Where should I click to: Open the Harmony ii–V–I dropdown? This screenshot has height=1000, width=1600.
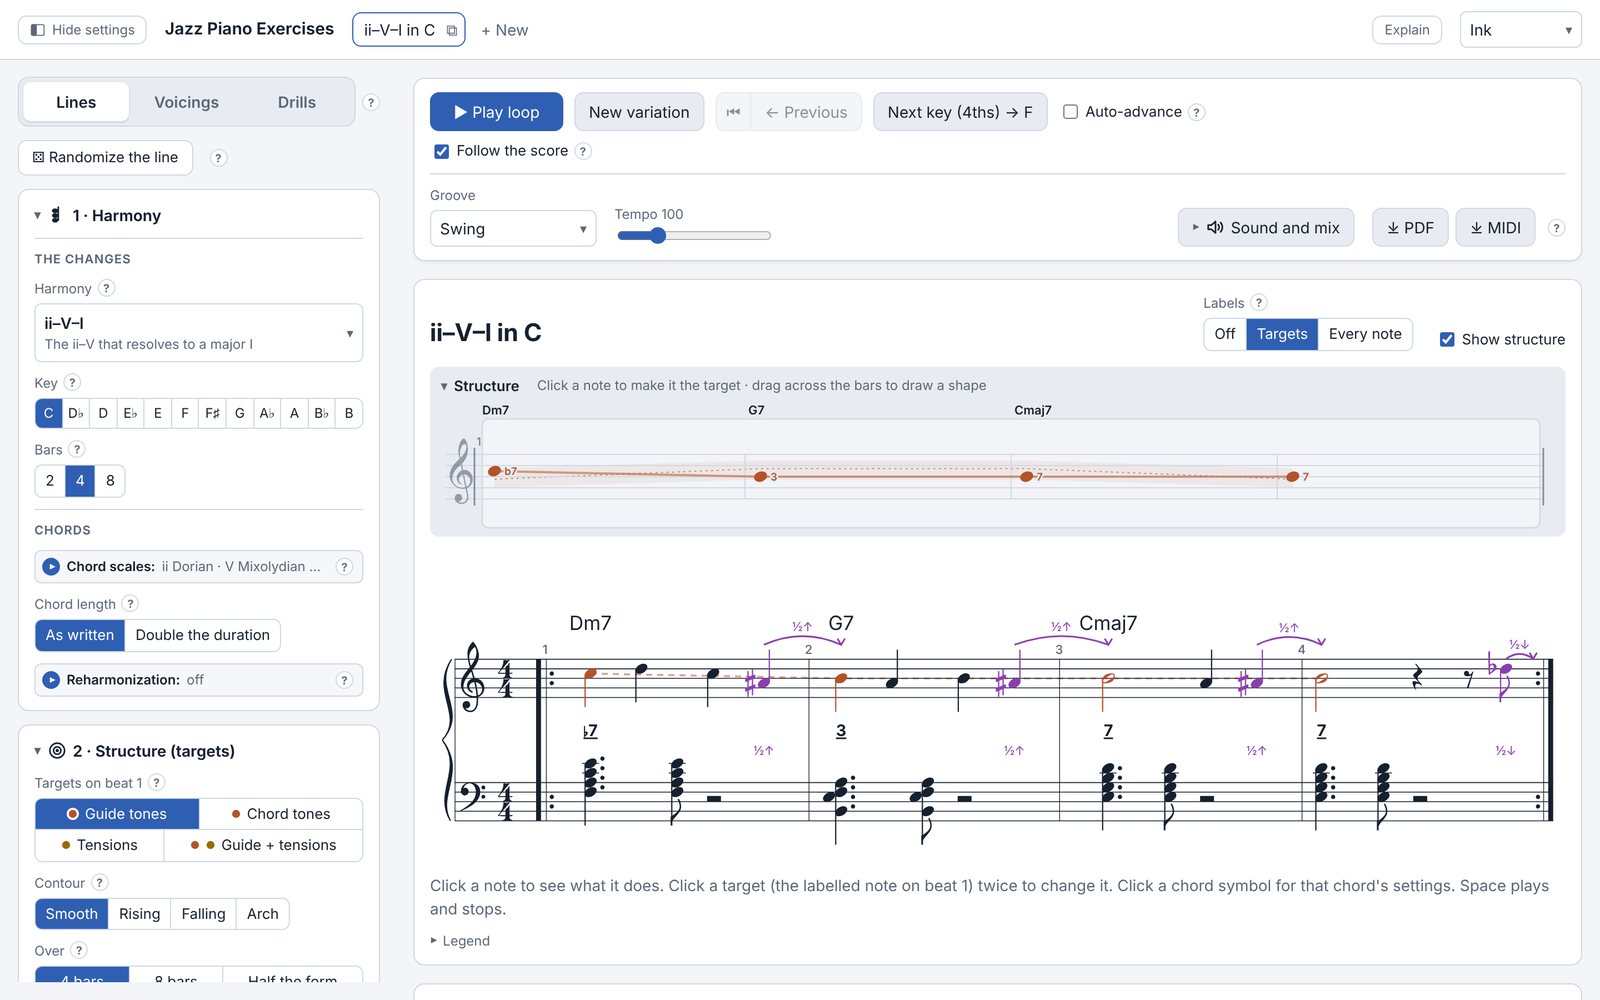(198, 333)
